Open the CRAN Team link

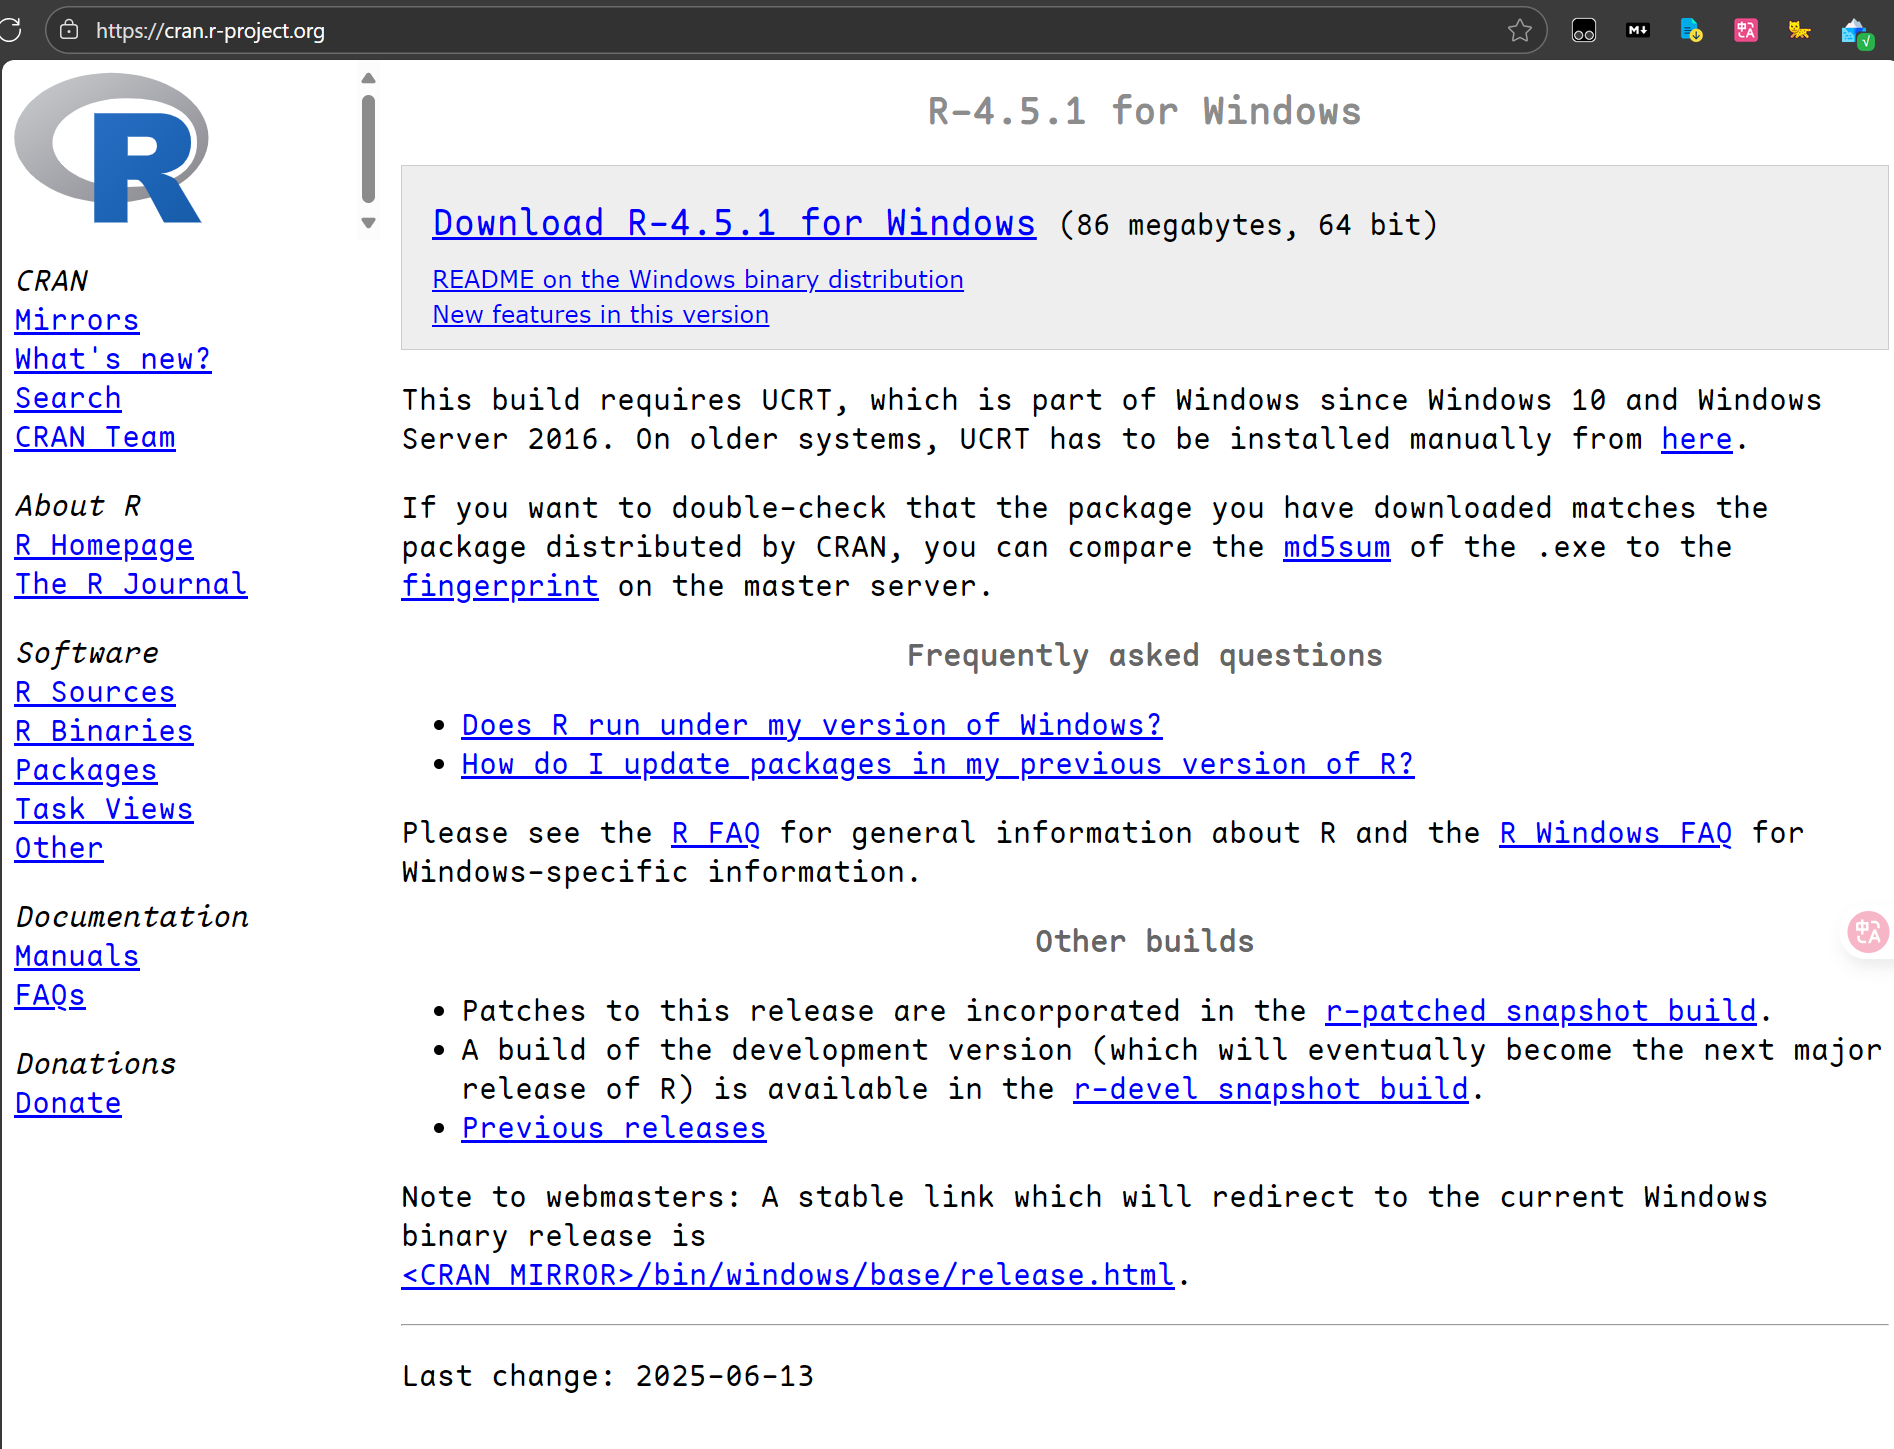tap(95, 437)
